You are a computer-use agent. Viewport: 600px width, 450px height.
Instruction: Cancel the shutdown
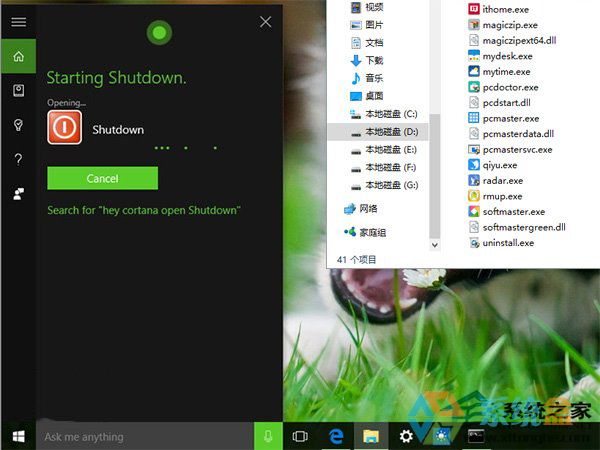point(103,178)
